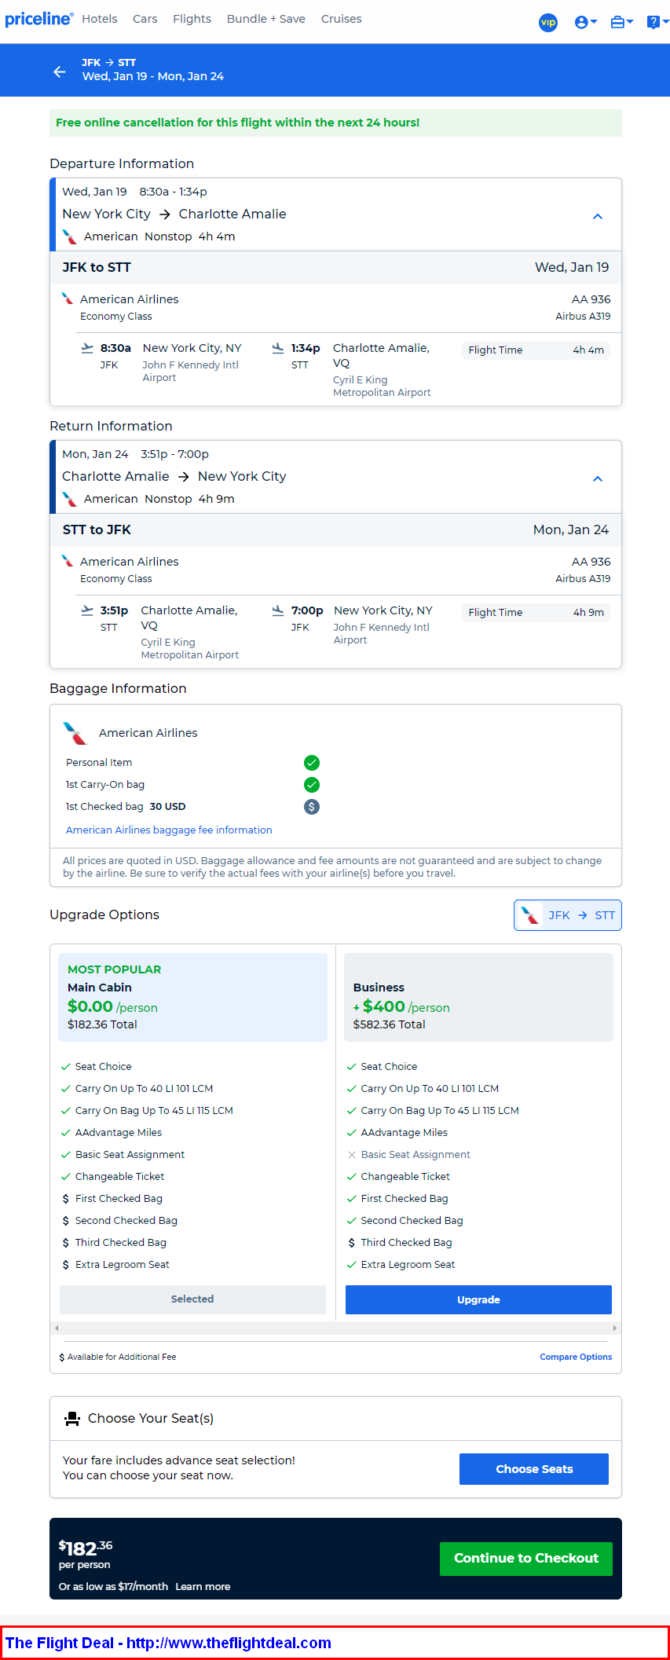Viewport: 670px width, 1660px height.
Task: Click checkmark beside Business AAdvantage Miles
Action: (351, 1133)
